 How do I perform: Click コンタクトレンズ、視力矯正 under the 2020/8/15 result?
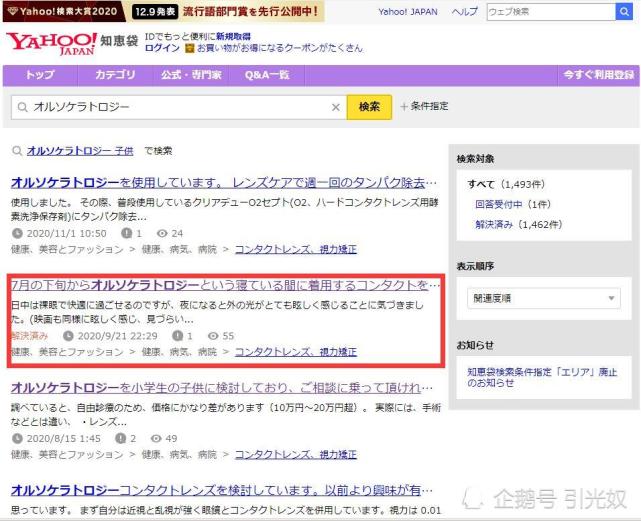(296, 454)
